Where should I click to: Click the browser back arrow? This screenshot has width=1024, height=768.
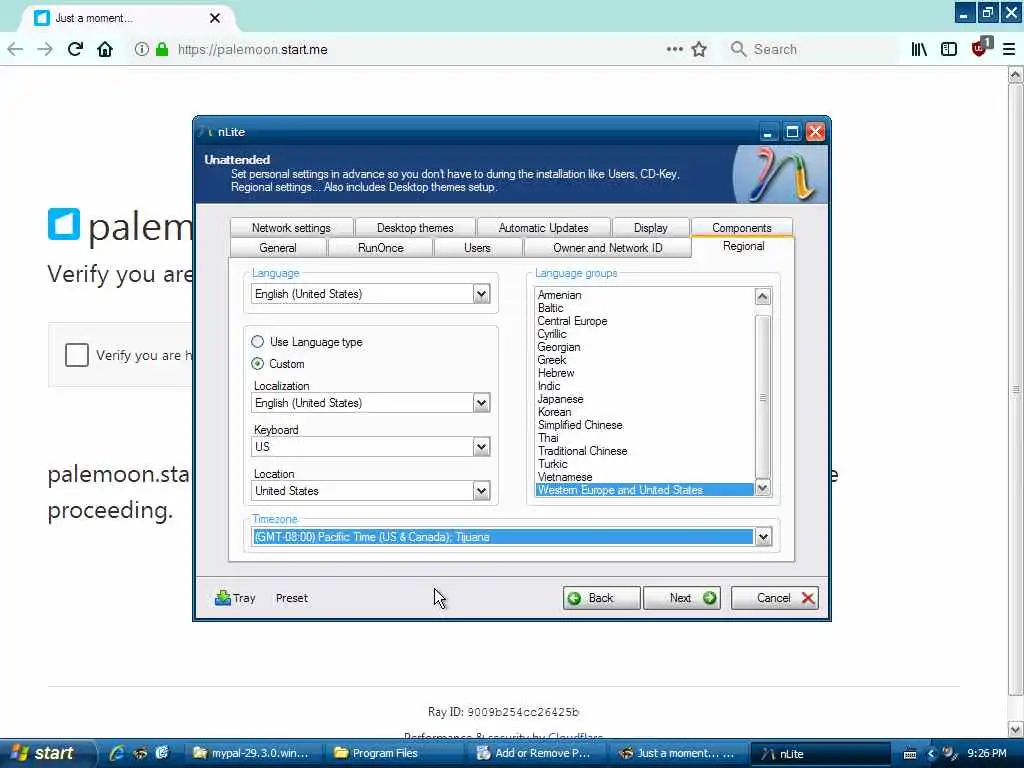click(15, 49)
